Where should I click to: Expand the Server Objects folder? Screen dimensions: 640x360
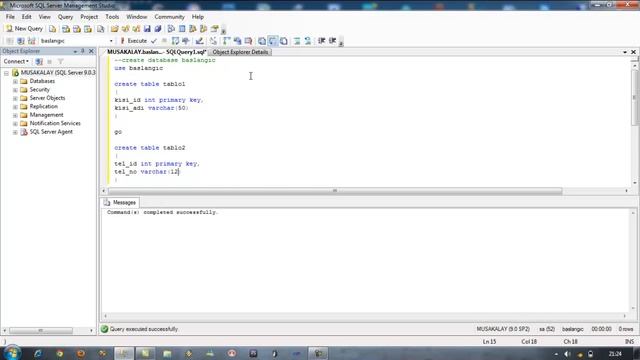(15, 98)
